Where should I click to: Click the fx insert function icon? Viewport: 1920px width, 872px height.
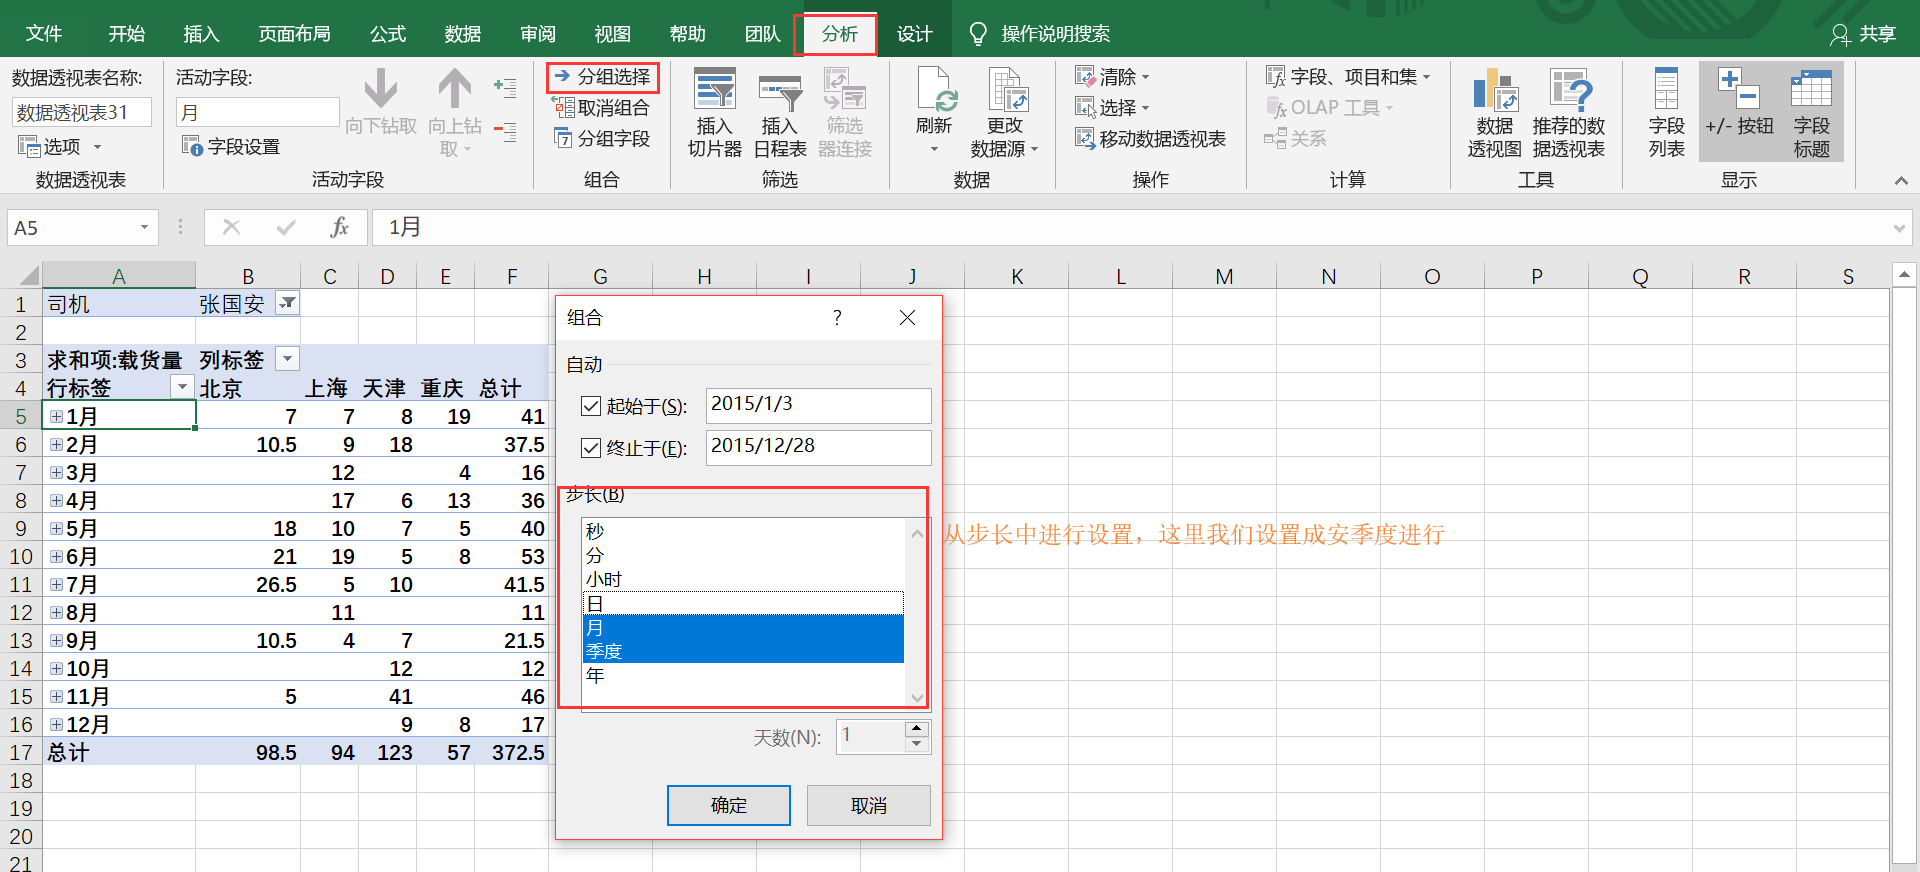[x=339, y=227]
